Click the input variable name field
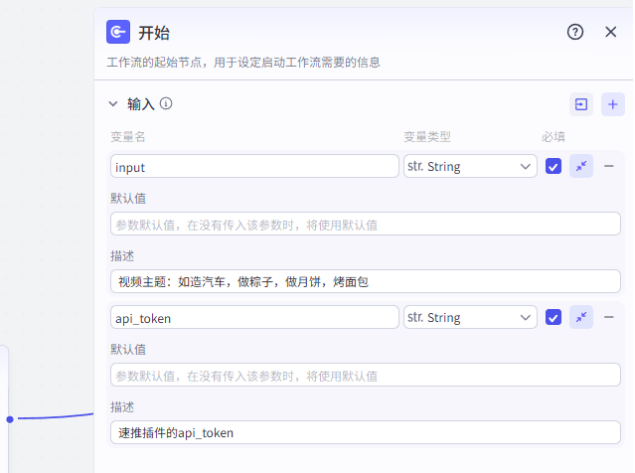Image resolution: width=635 pixels, height=473 pixels. [x=254, y=167]
